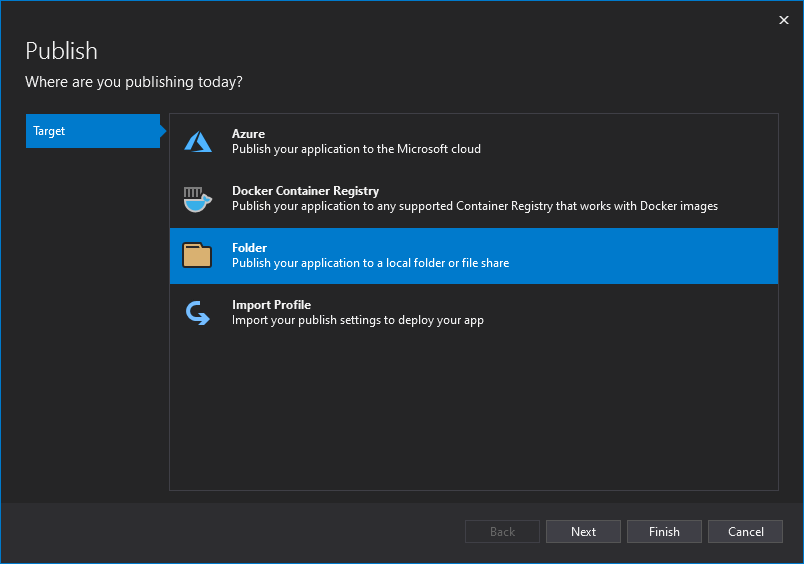Click 'Import your publish settings' description
The image size is (804, 564).
pyautogui.click(x=358, y=320)
